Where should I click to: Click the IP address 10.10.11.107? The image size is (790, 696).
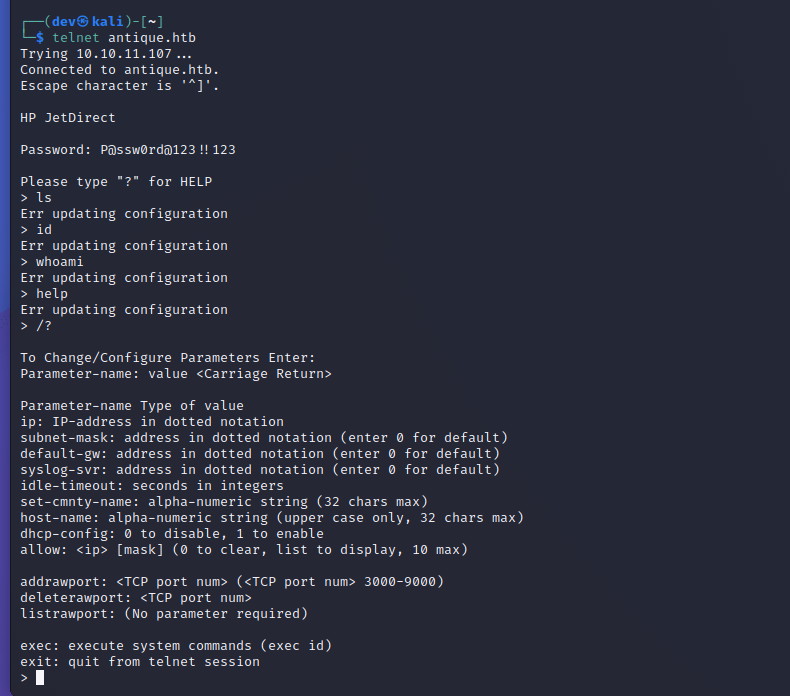coord(123,54)
